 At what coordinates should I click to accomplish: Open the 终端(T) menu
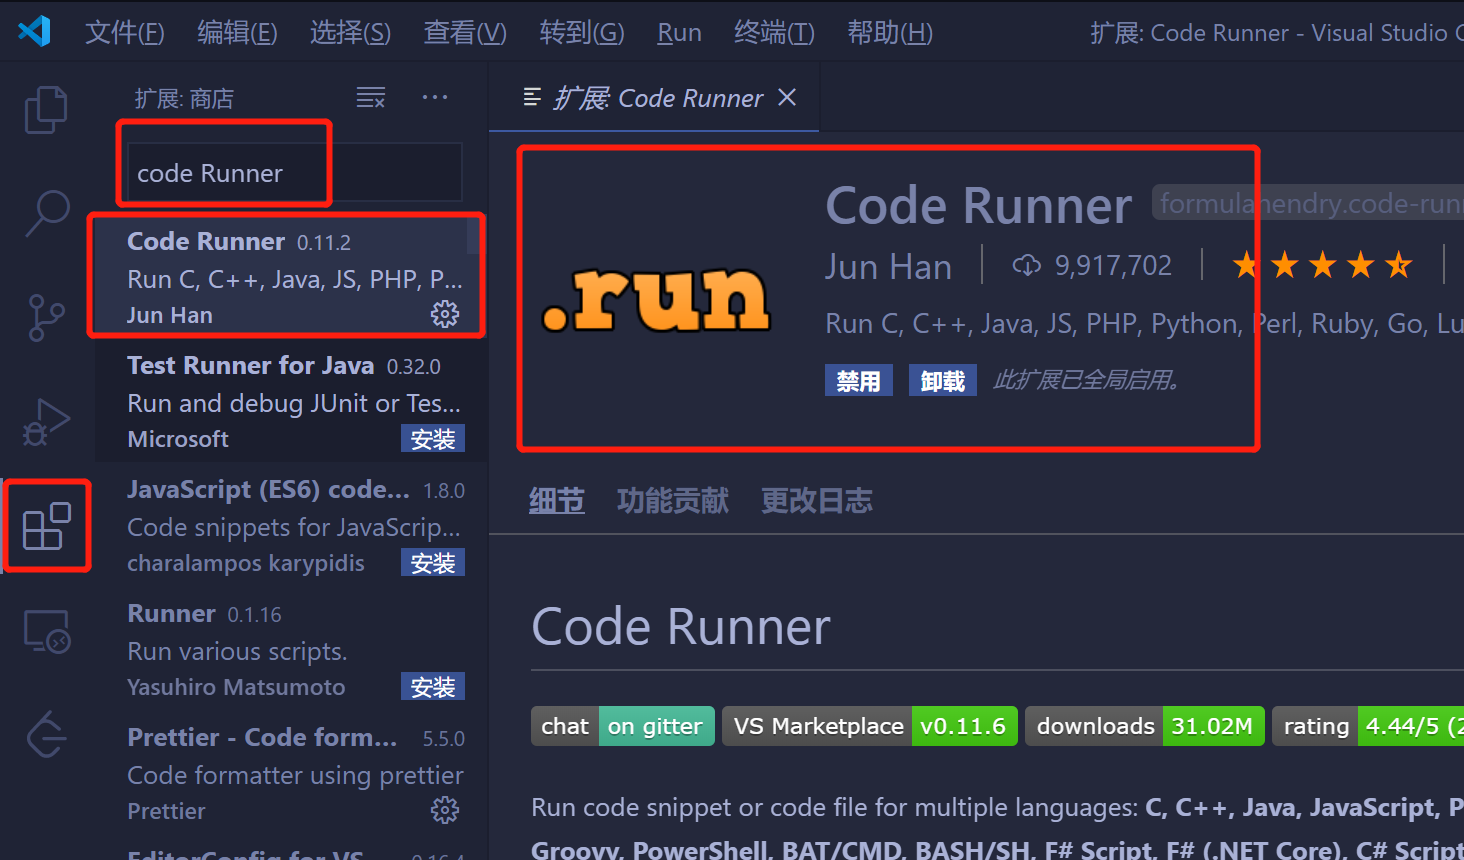(774, 32)
